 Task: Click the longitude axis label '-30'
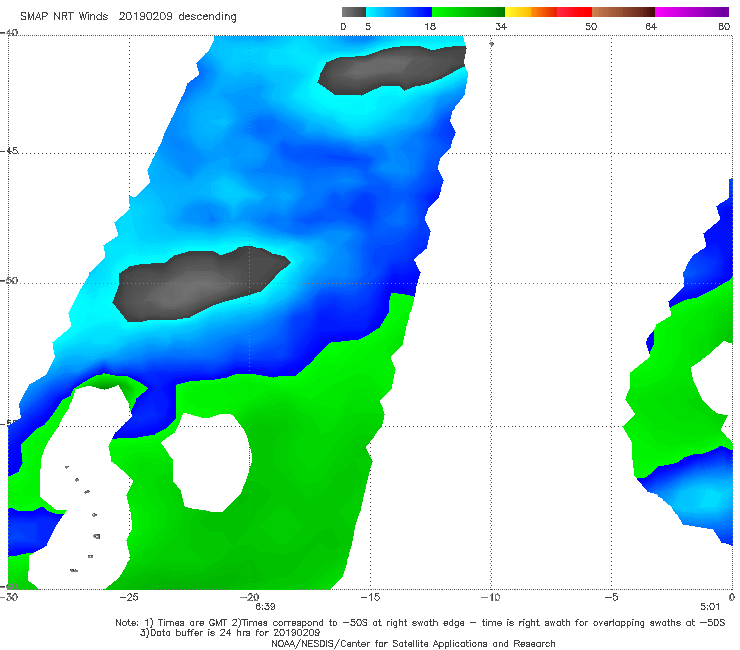9,597
